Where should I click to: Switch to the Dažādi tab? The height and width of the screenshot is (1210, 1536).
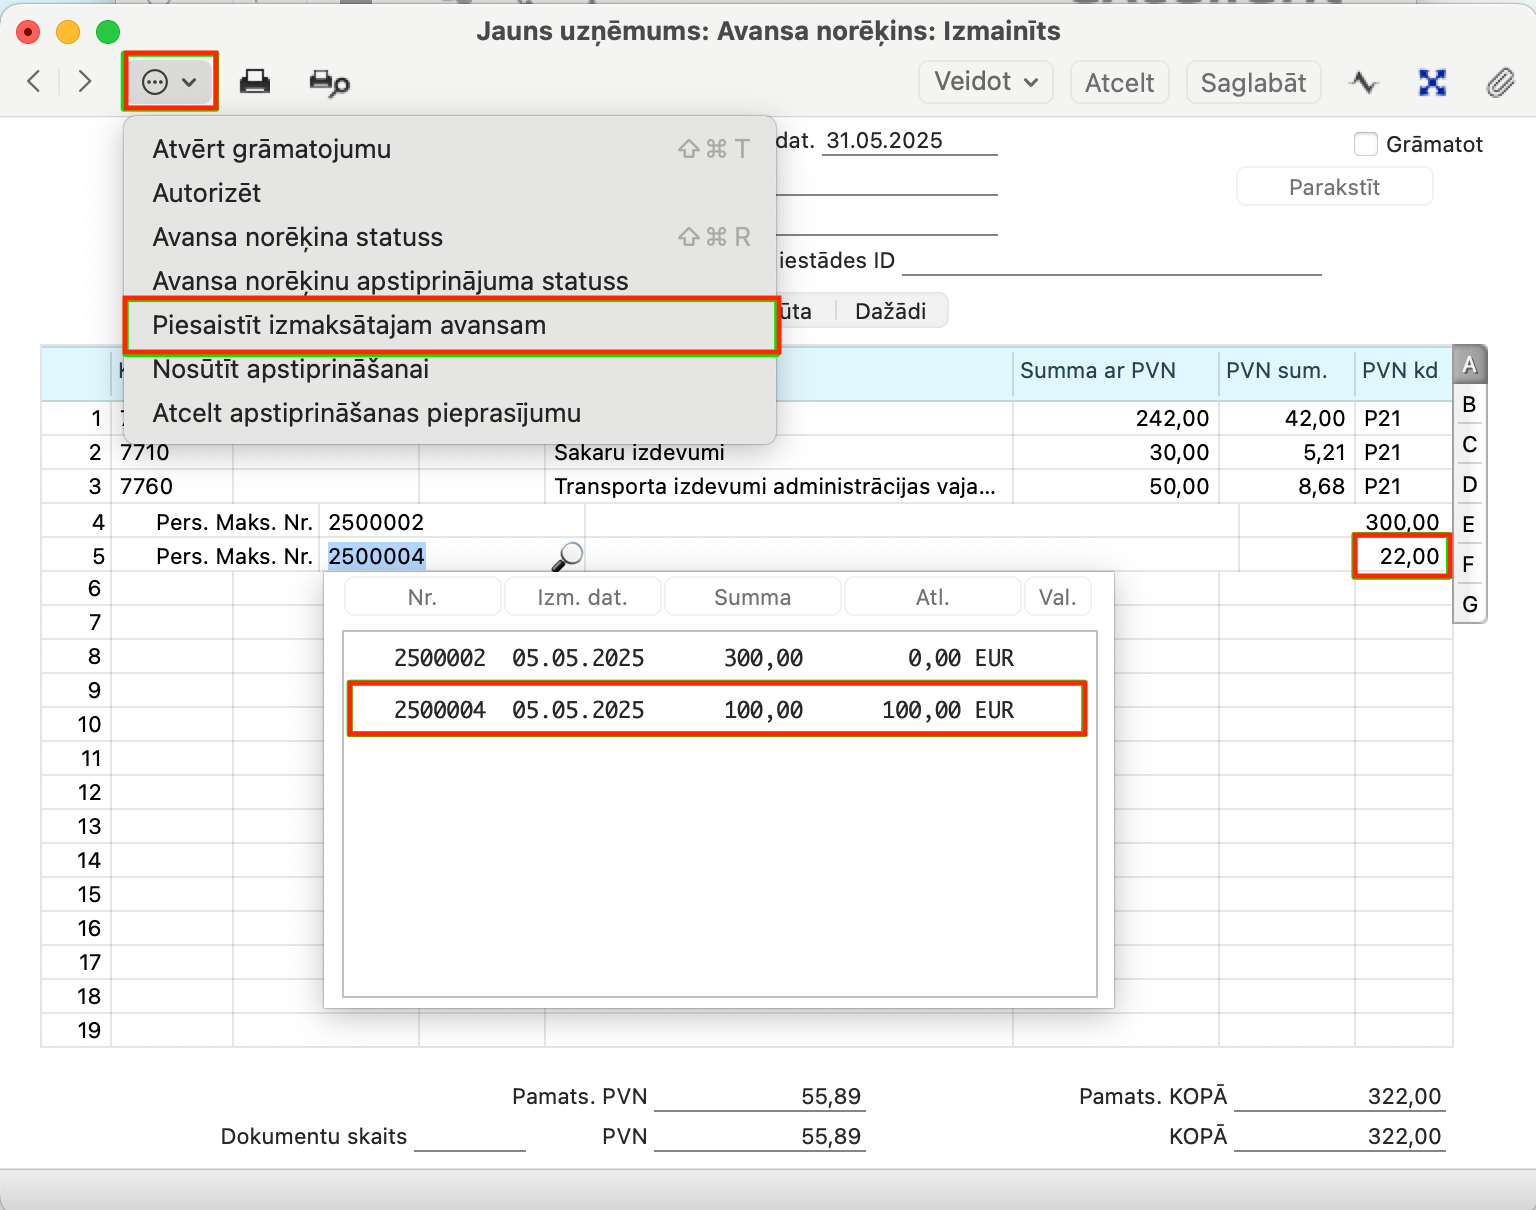pyautogui.click(x=890, y=311)
